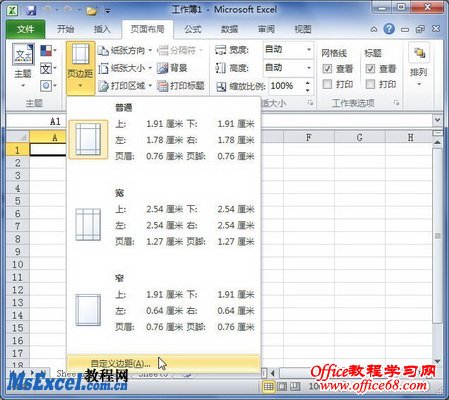Expand the quick access toolbar customize arrow
449x400 pixels.
pos(108,11)
